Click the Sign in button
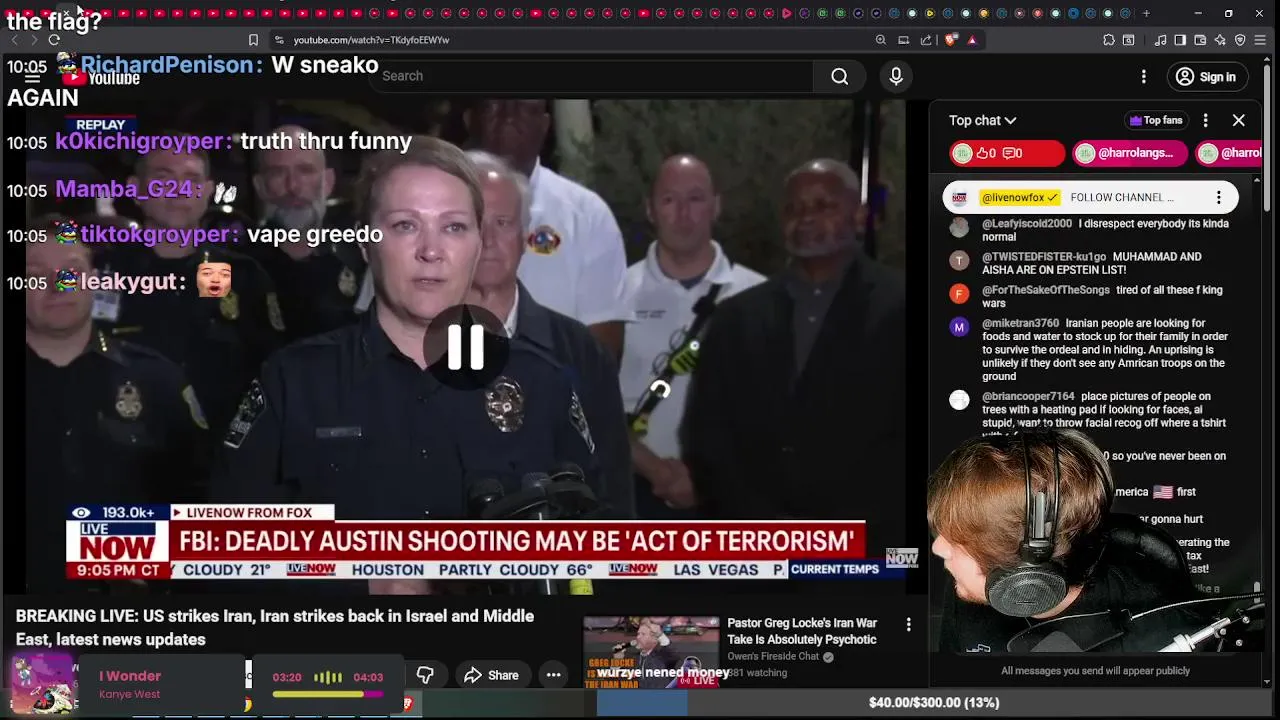1280x720 pixels. pyautogui.click(x=1206, y=77)
